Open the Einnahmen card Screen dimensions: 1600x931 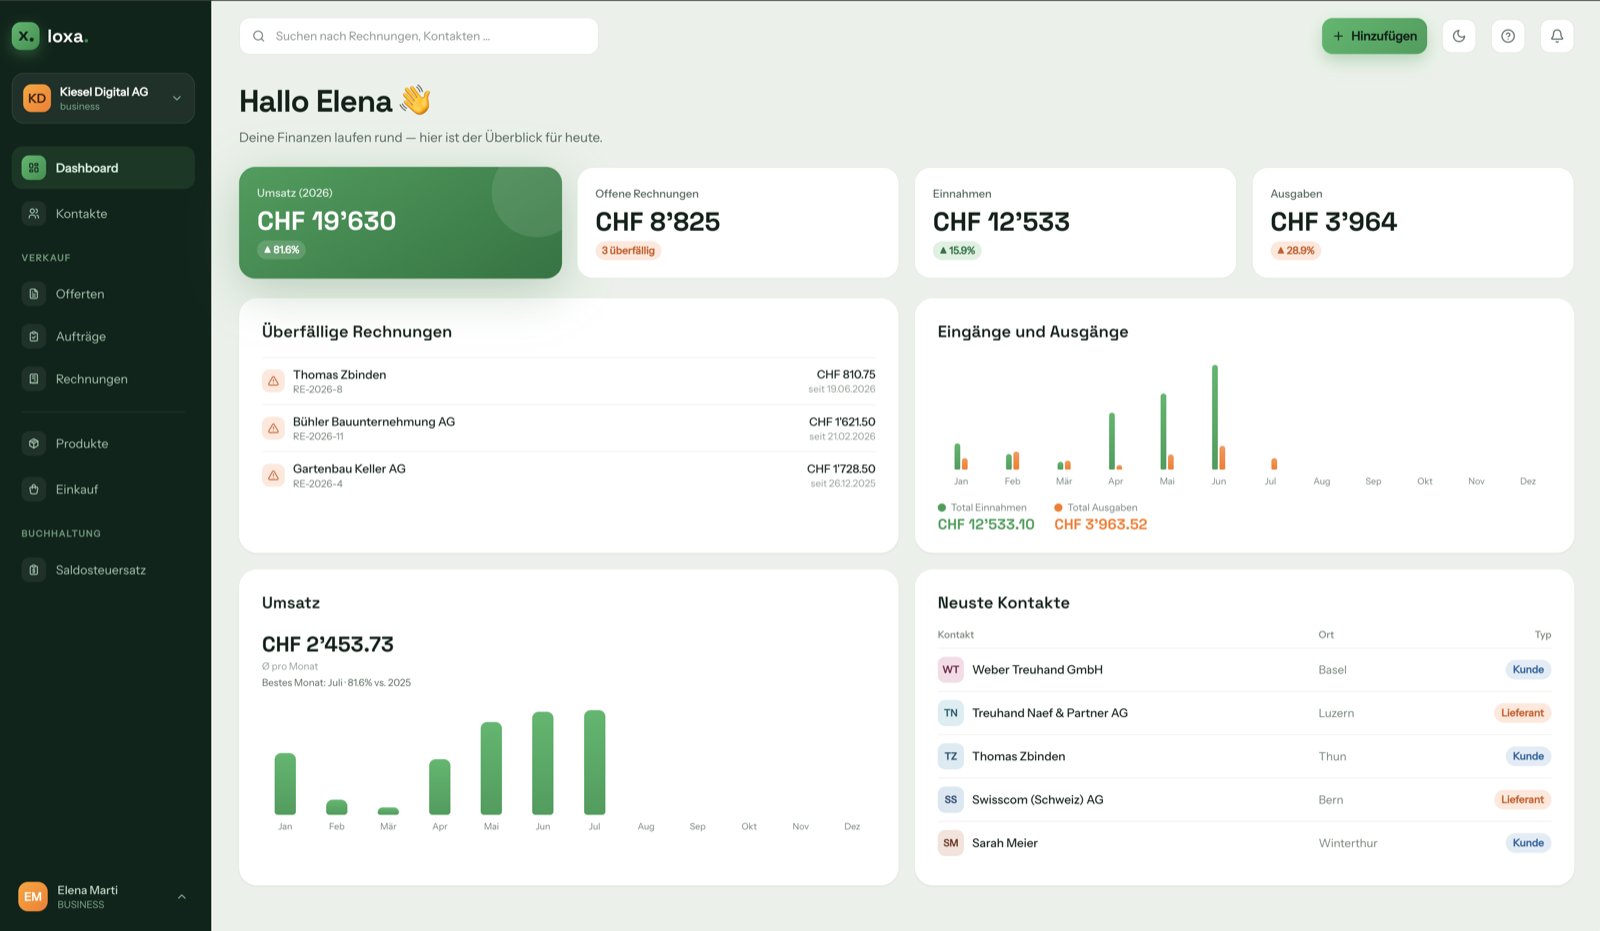(1075, 223)
